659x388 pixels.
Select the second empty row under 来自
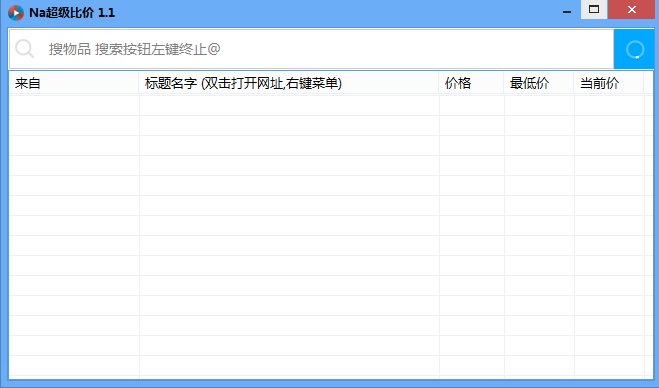pos(74,126)
